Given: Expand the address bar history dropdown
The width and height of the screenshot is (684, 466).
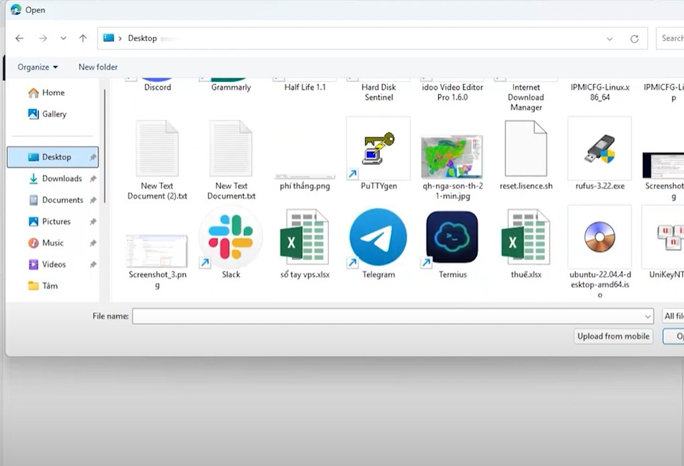Looking at the screenshot, I should pos(610,39).
